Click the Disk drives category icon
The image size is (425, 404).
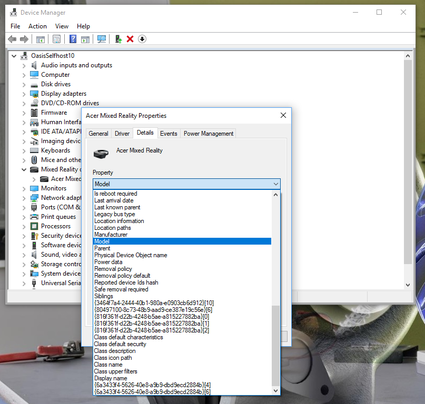(x=34, y=84)
